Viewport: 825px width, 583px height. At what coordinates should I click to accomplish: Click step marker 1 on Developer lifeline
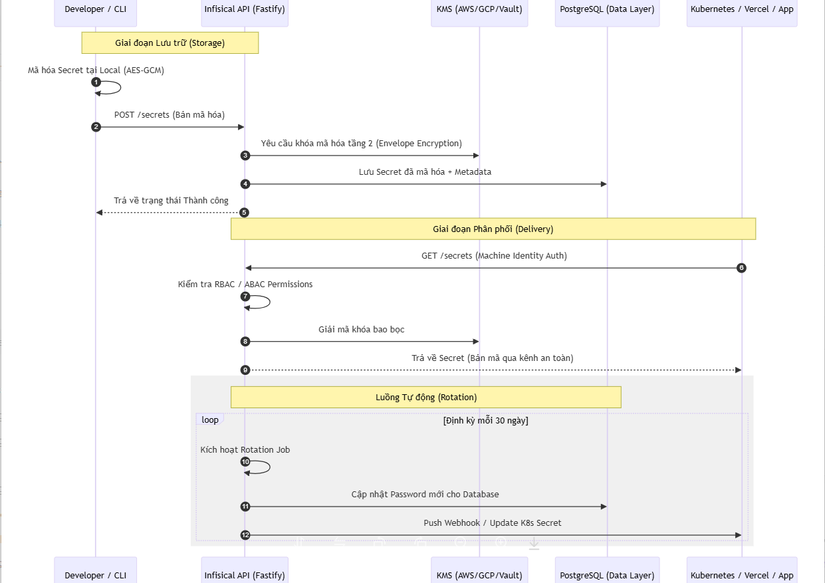click(96, 82)
